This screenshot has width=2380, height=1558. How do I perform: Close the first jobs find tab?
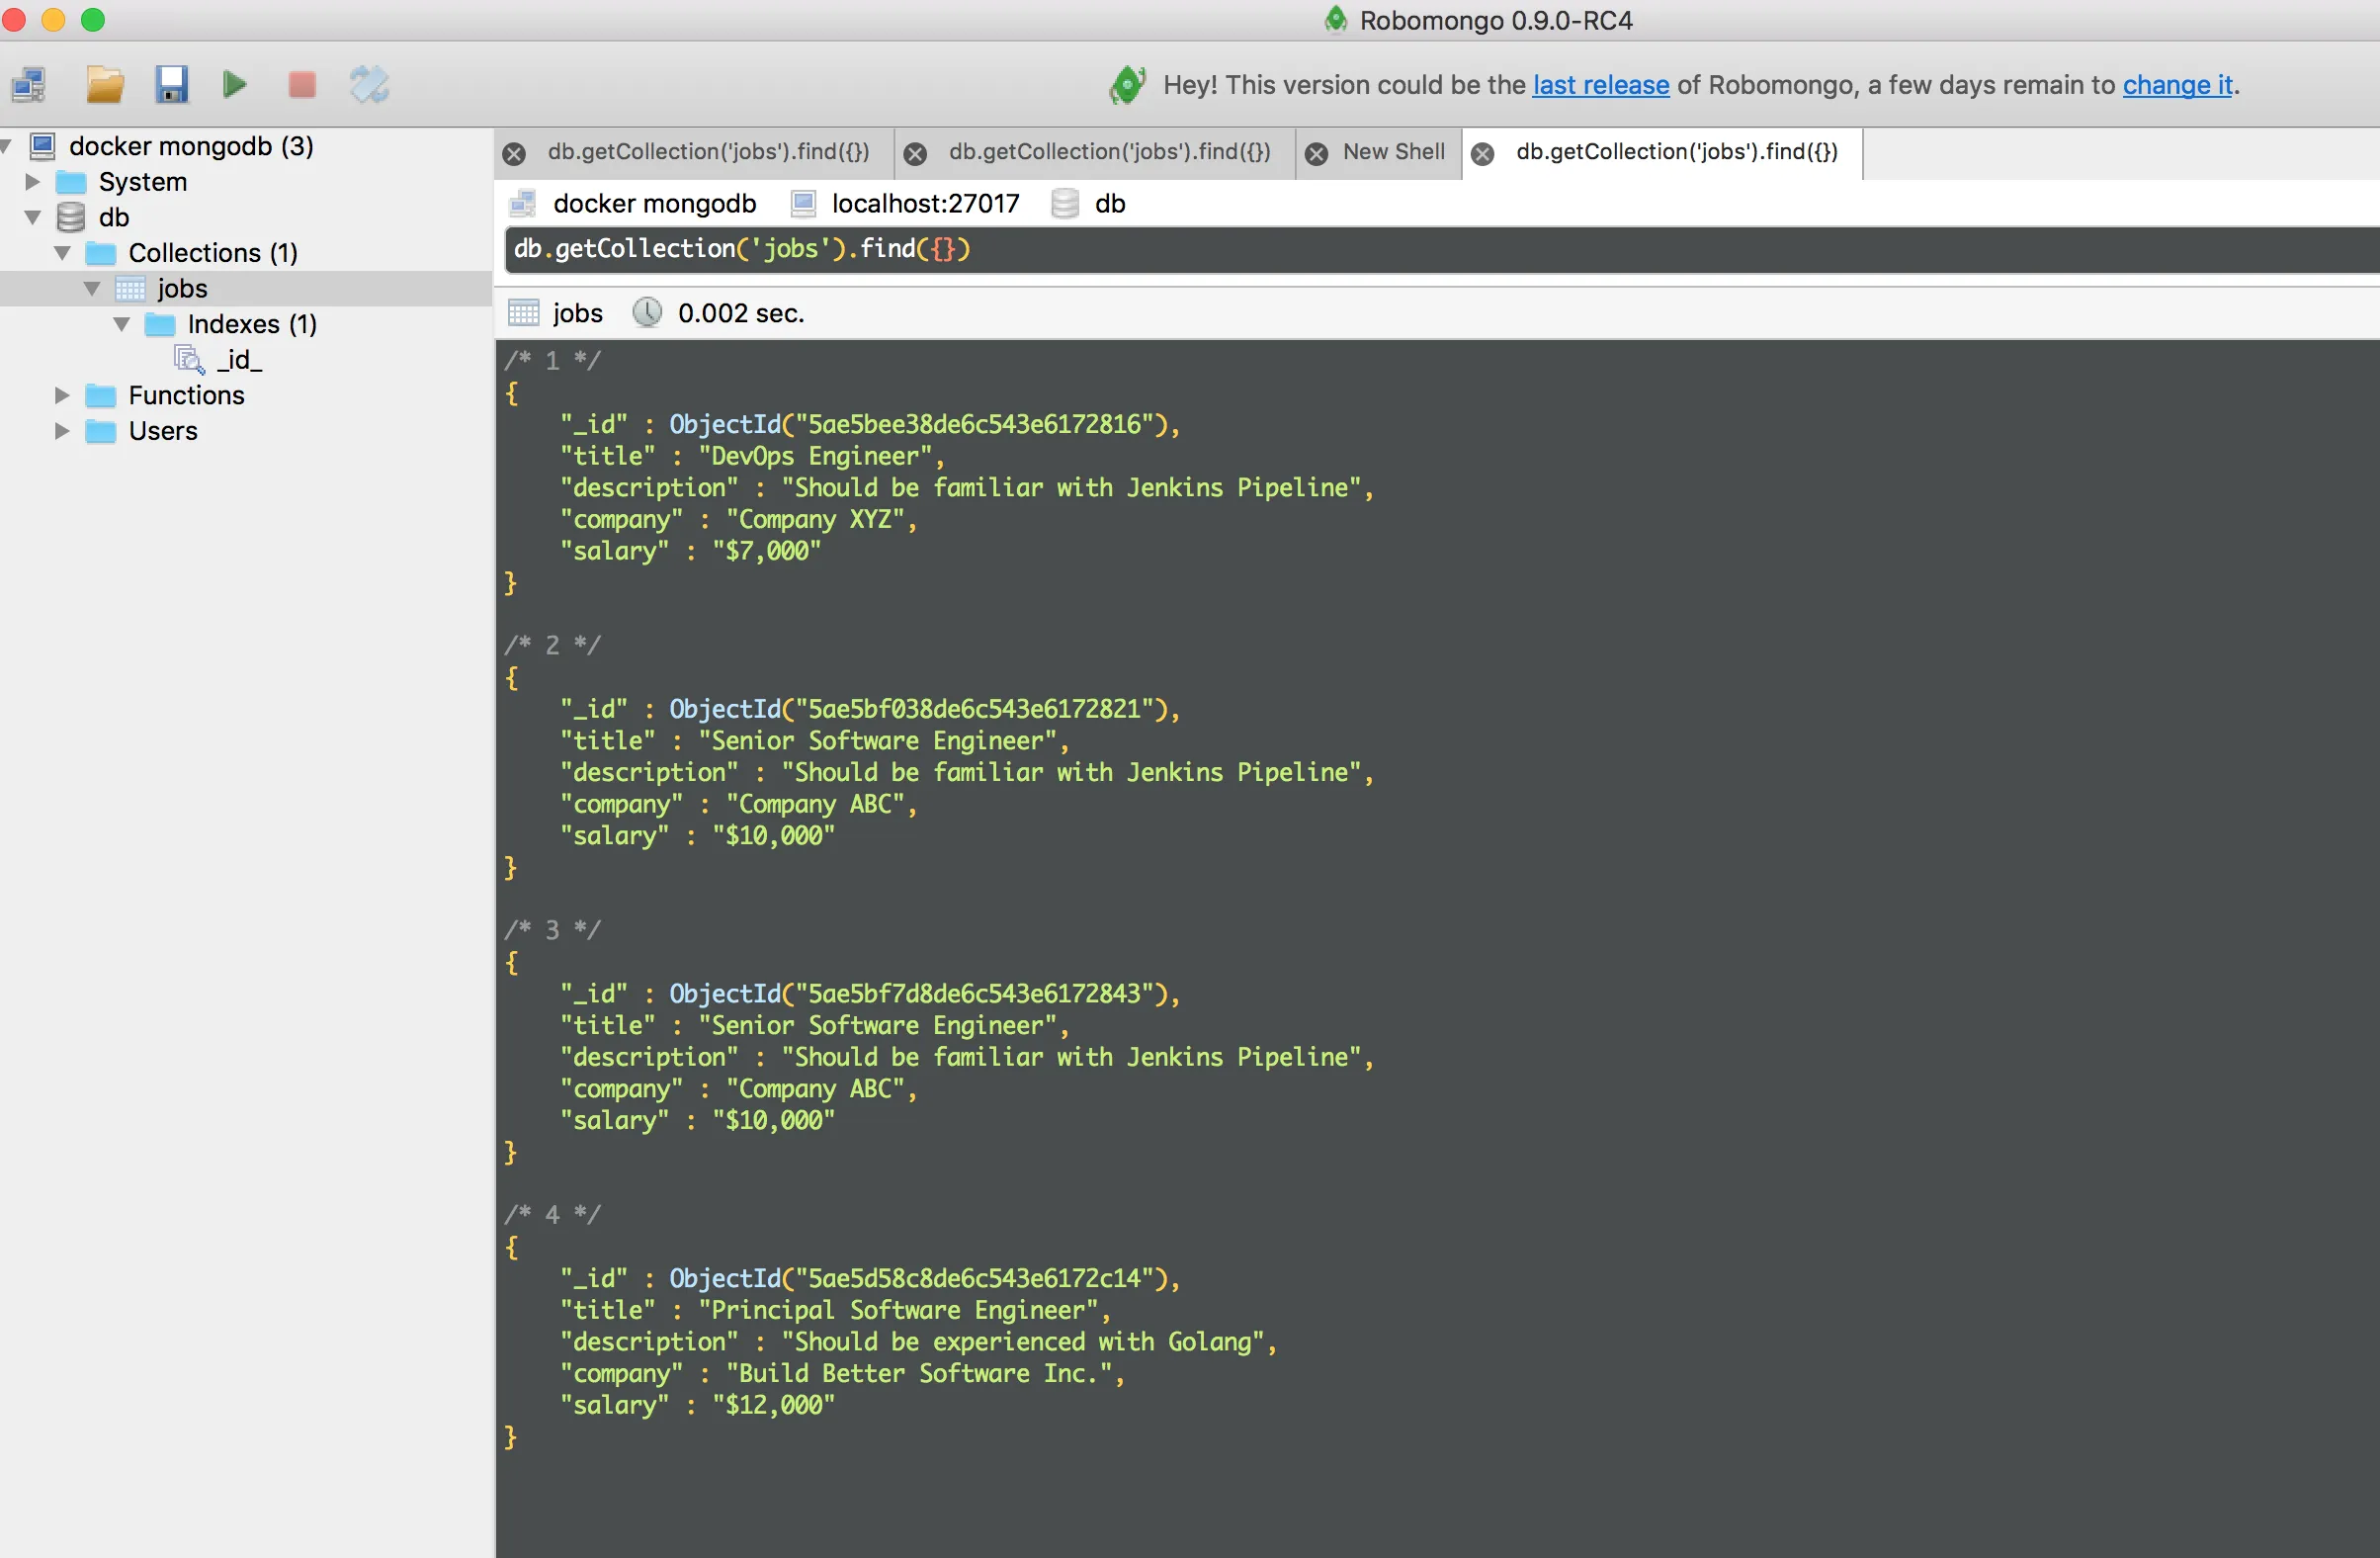[x=514, y=153]
